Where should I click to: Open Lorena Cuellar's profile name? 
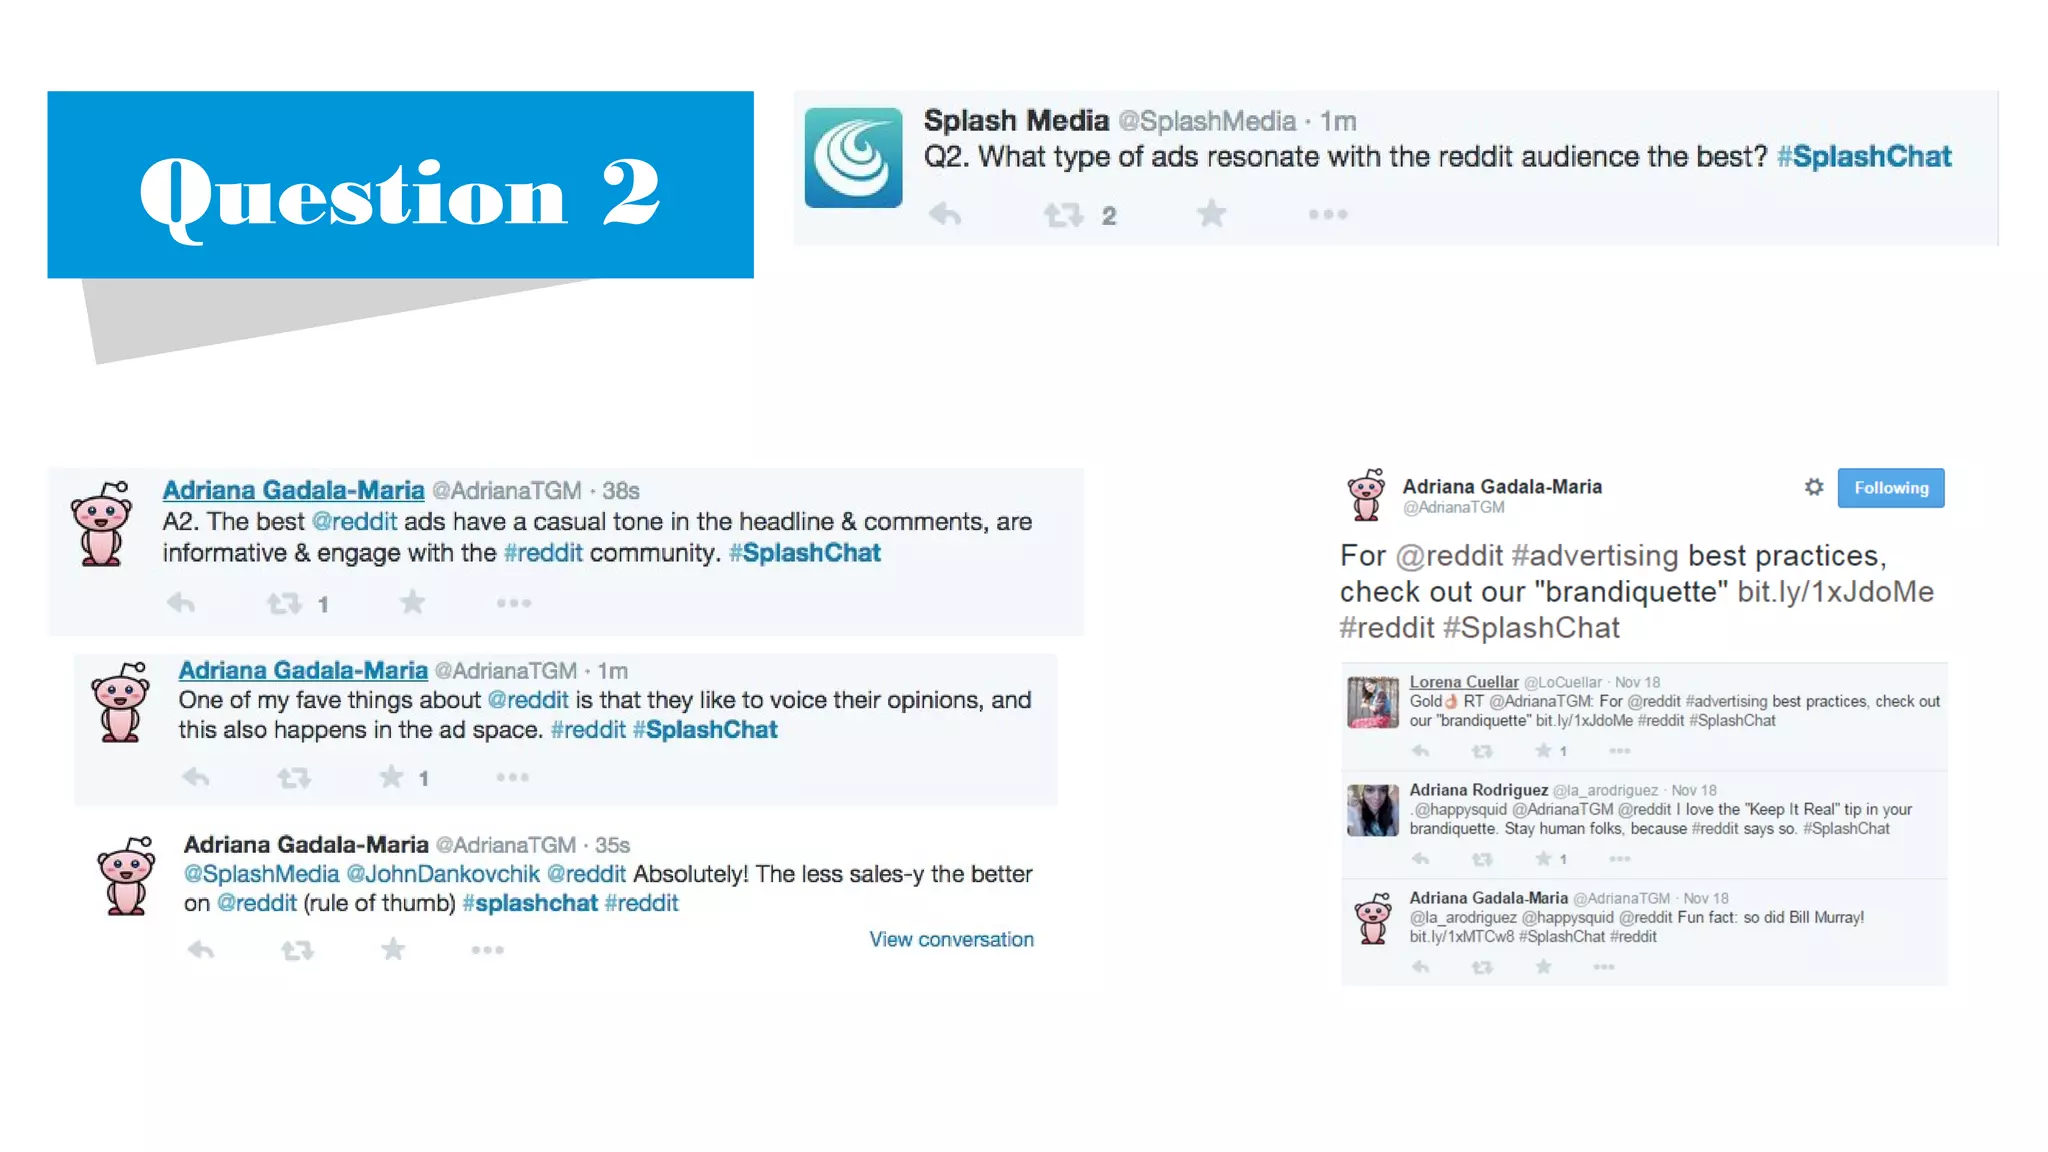(x=1464, y=682)
